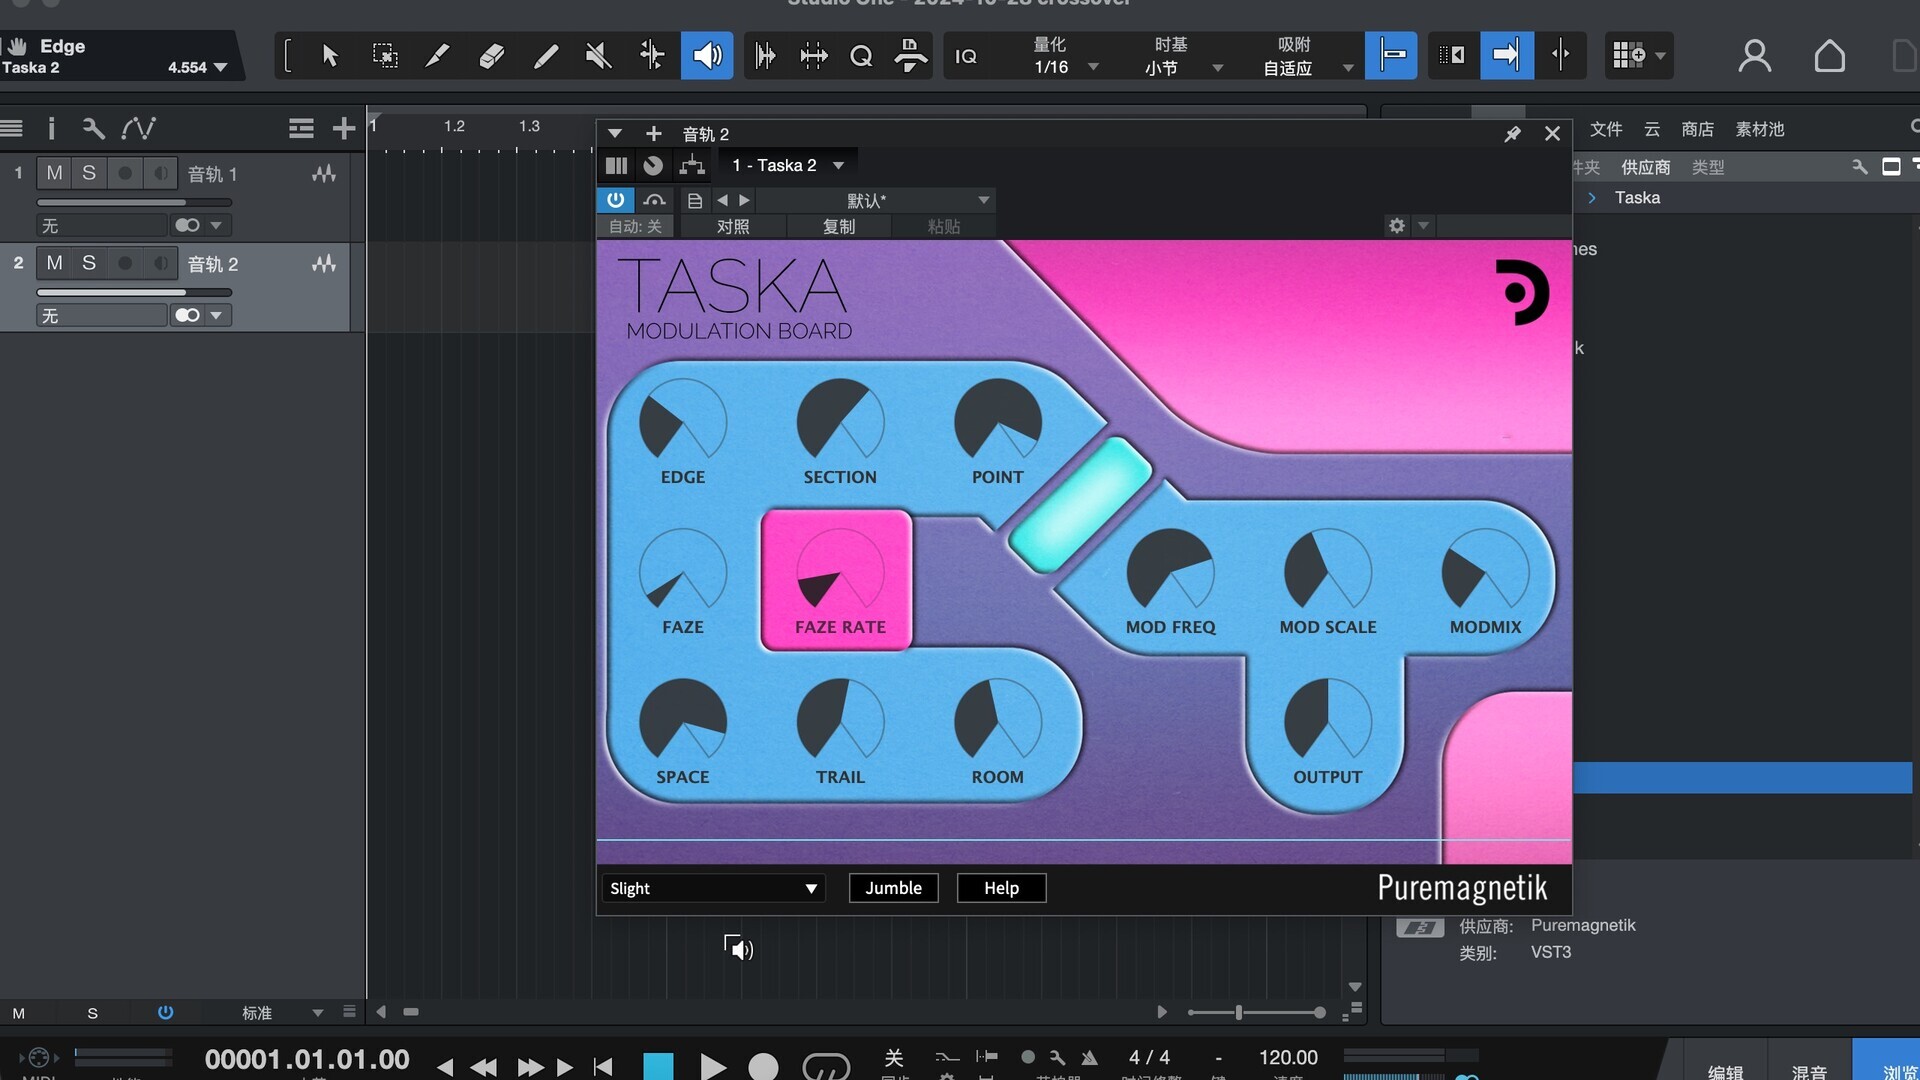Select the Mute tool

(x=598, y=55)
